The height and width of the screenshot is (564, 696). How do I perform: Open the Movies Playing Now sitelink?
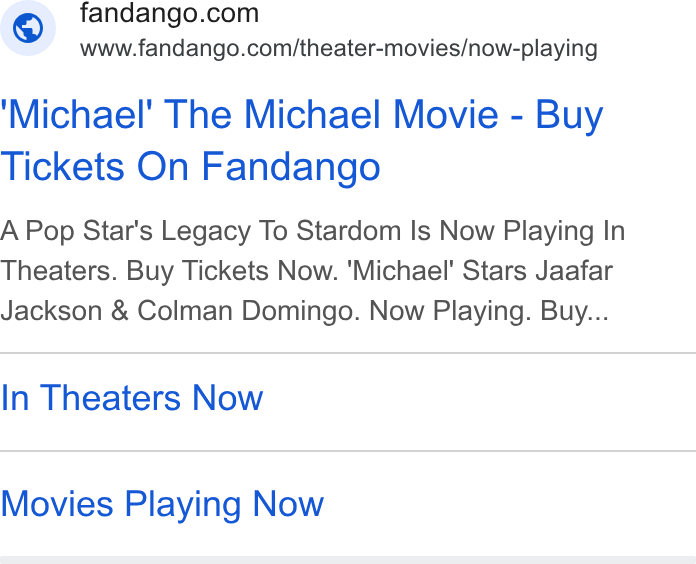point(162,504)
